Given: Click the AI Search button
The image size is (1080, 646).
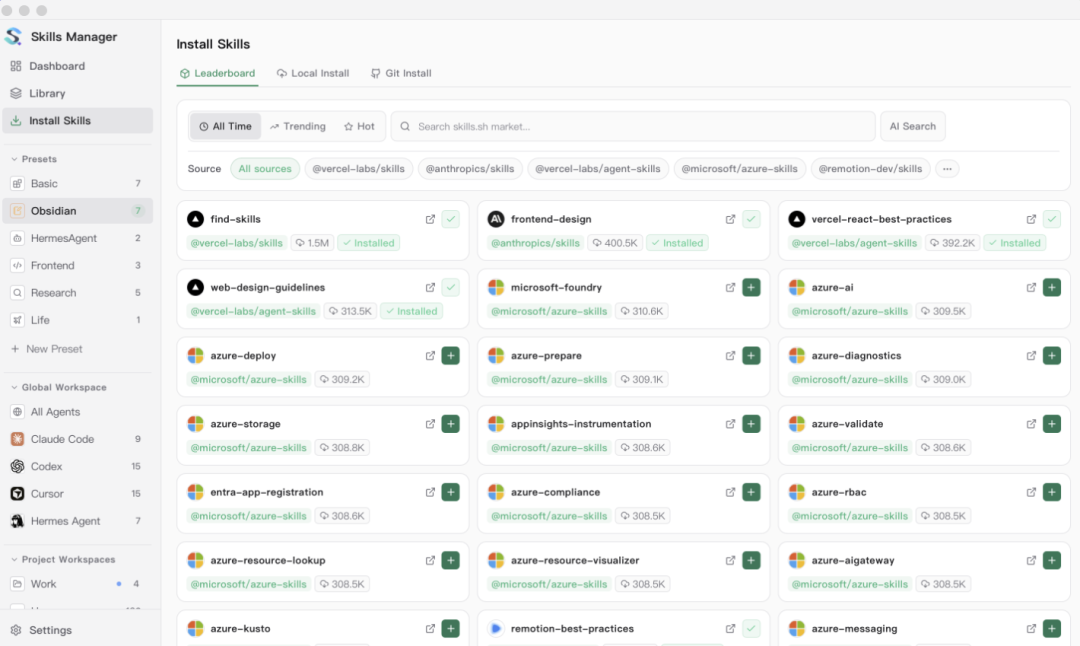Looking at the screenshot, I should click(912, 126).
